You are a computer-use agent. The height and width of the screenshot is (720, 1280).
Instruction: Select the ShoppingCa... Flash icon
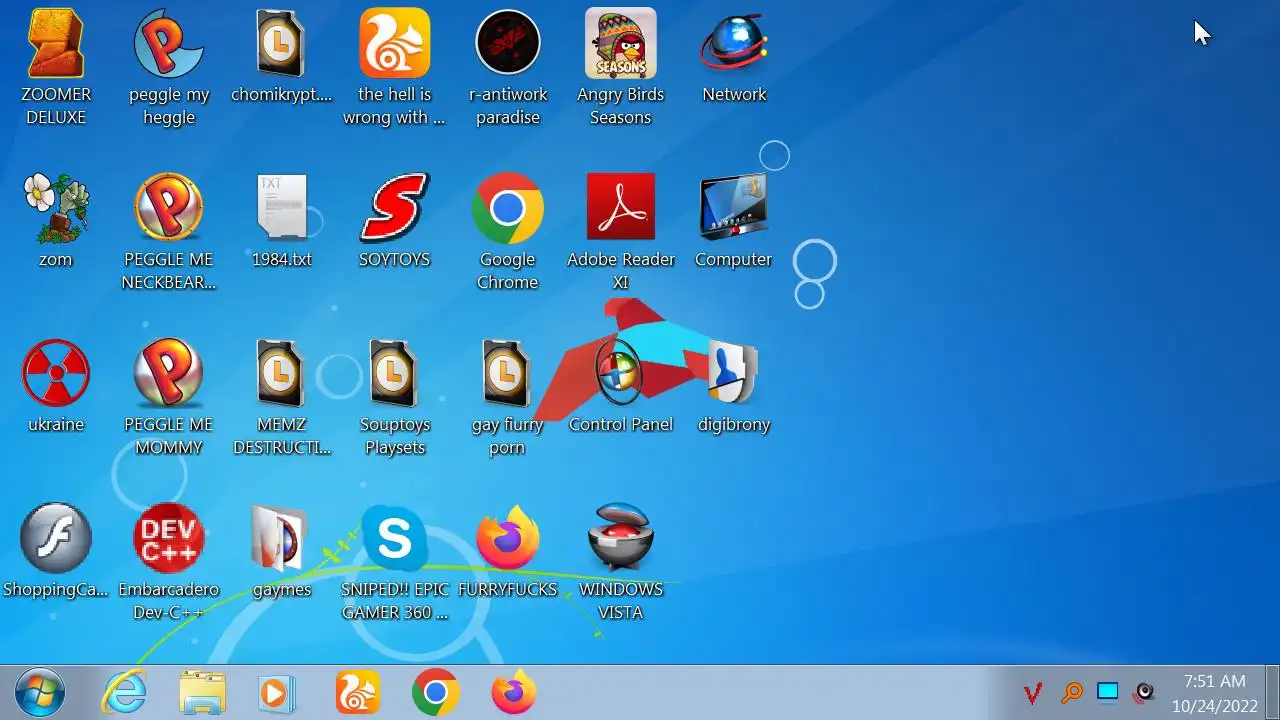(56, 538)
